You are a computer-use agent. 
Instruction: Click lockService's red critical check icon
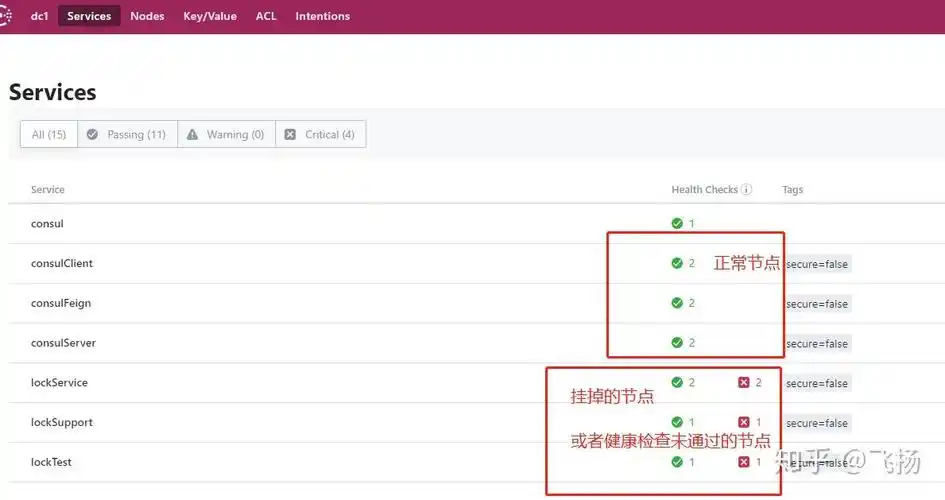coord(744,383)
